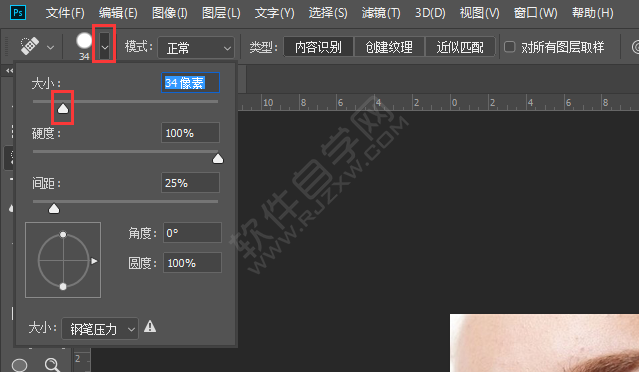This screenshot has height=372, width=639.
Task: Enable 对所有图层取样 checkbox
Action: 509,47
